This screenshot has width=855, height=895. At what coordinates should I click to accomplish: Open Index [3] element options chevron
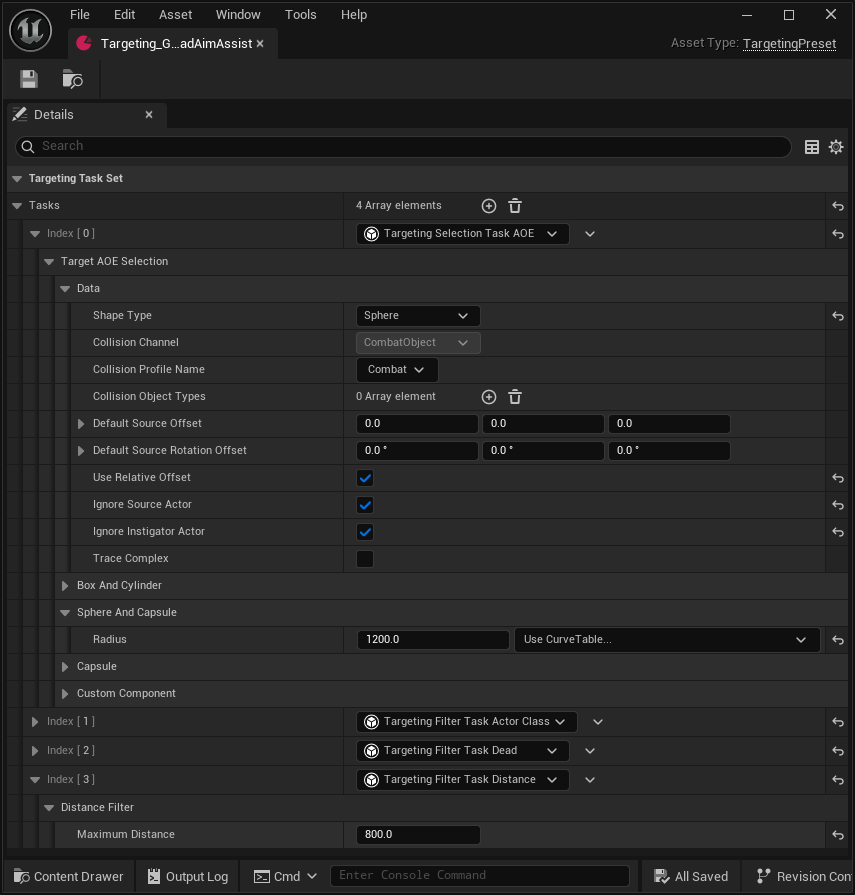point(590,780)
